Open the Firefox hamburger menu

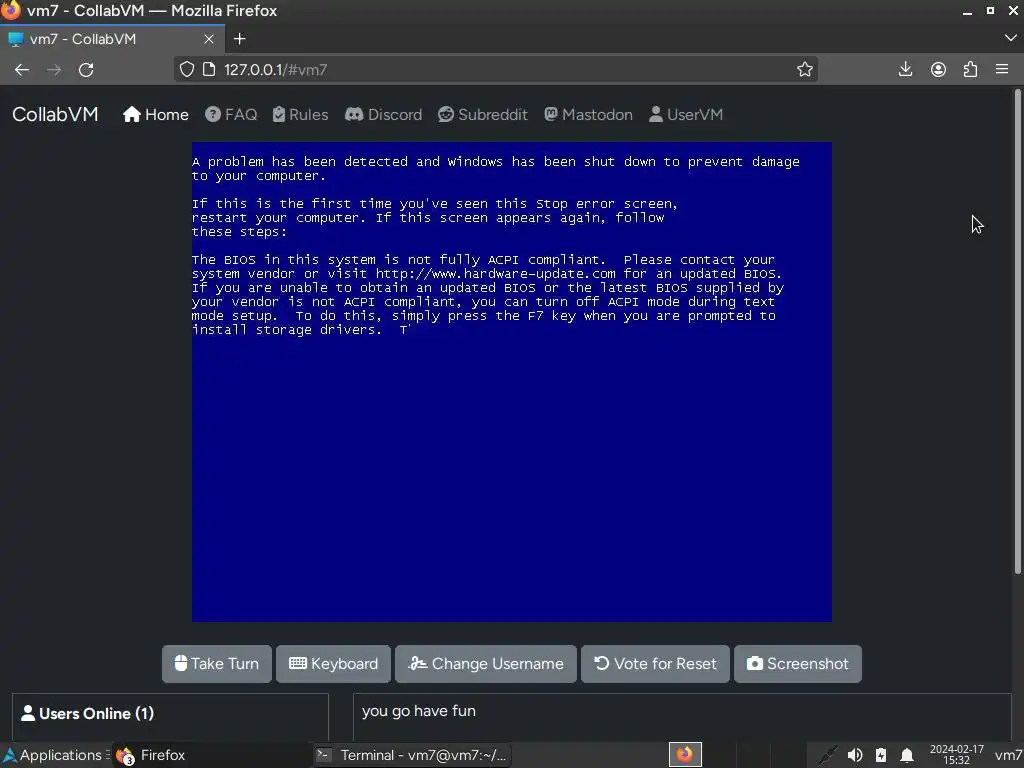click(x=1002, y=69)
